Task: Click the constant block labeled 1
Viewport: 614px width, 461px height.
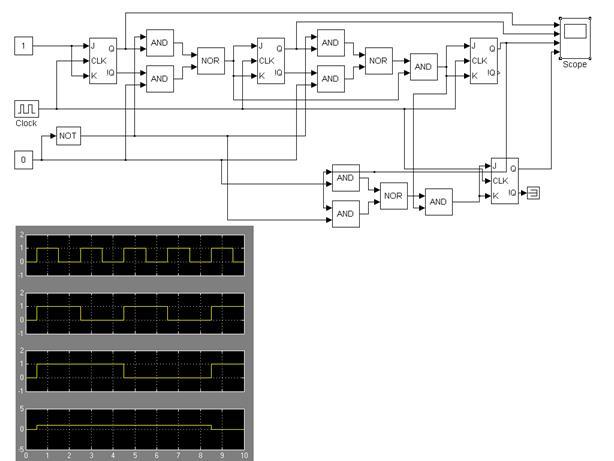Action: click(x=27, y=46)
